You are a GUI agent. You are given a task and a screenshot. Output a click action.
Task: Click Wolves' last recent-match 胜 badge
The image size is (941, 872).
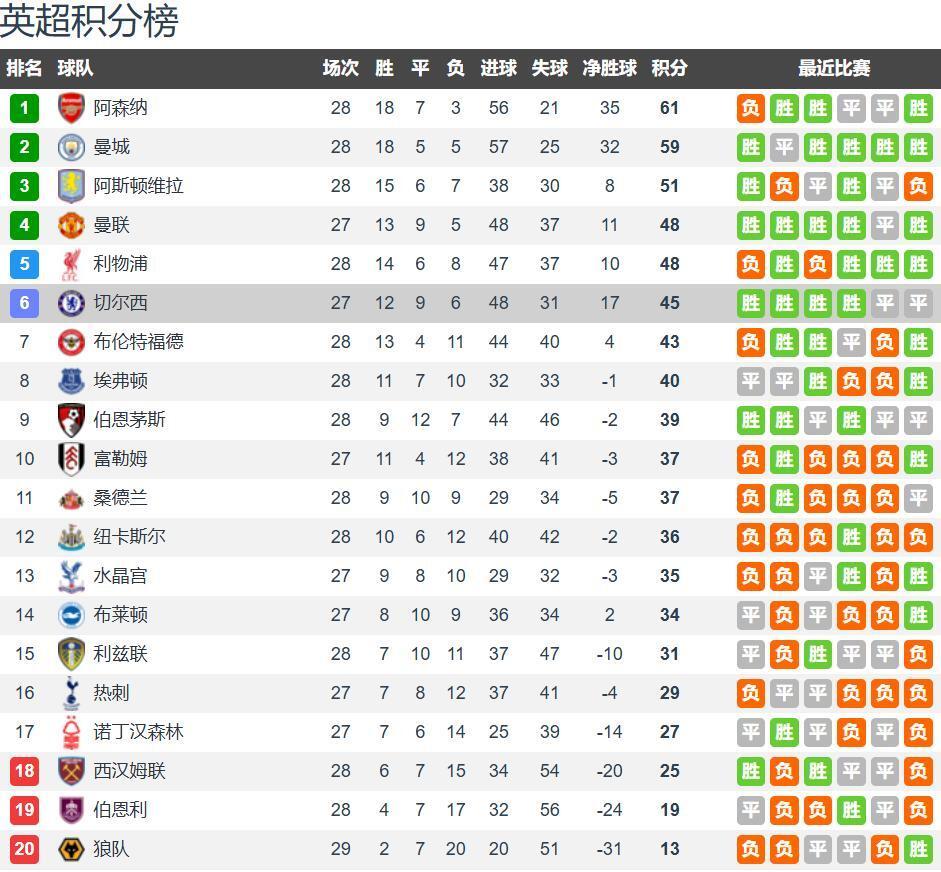click(x=918, y=849)
